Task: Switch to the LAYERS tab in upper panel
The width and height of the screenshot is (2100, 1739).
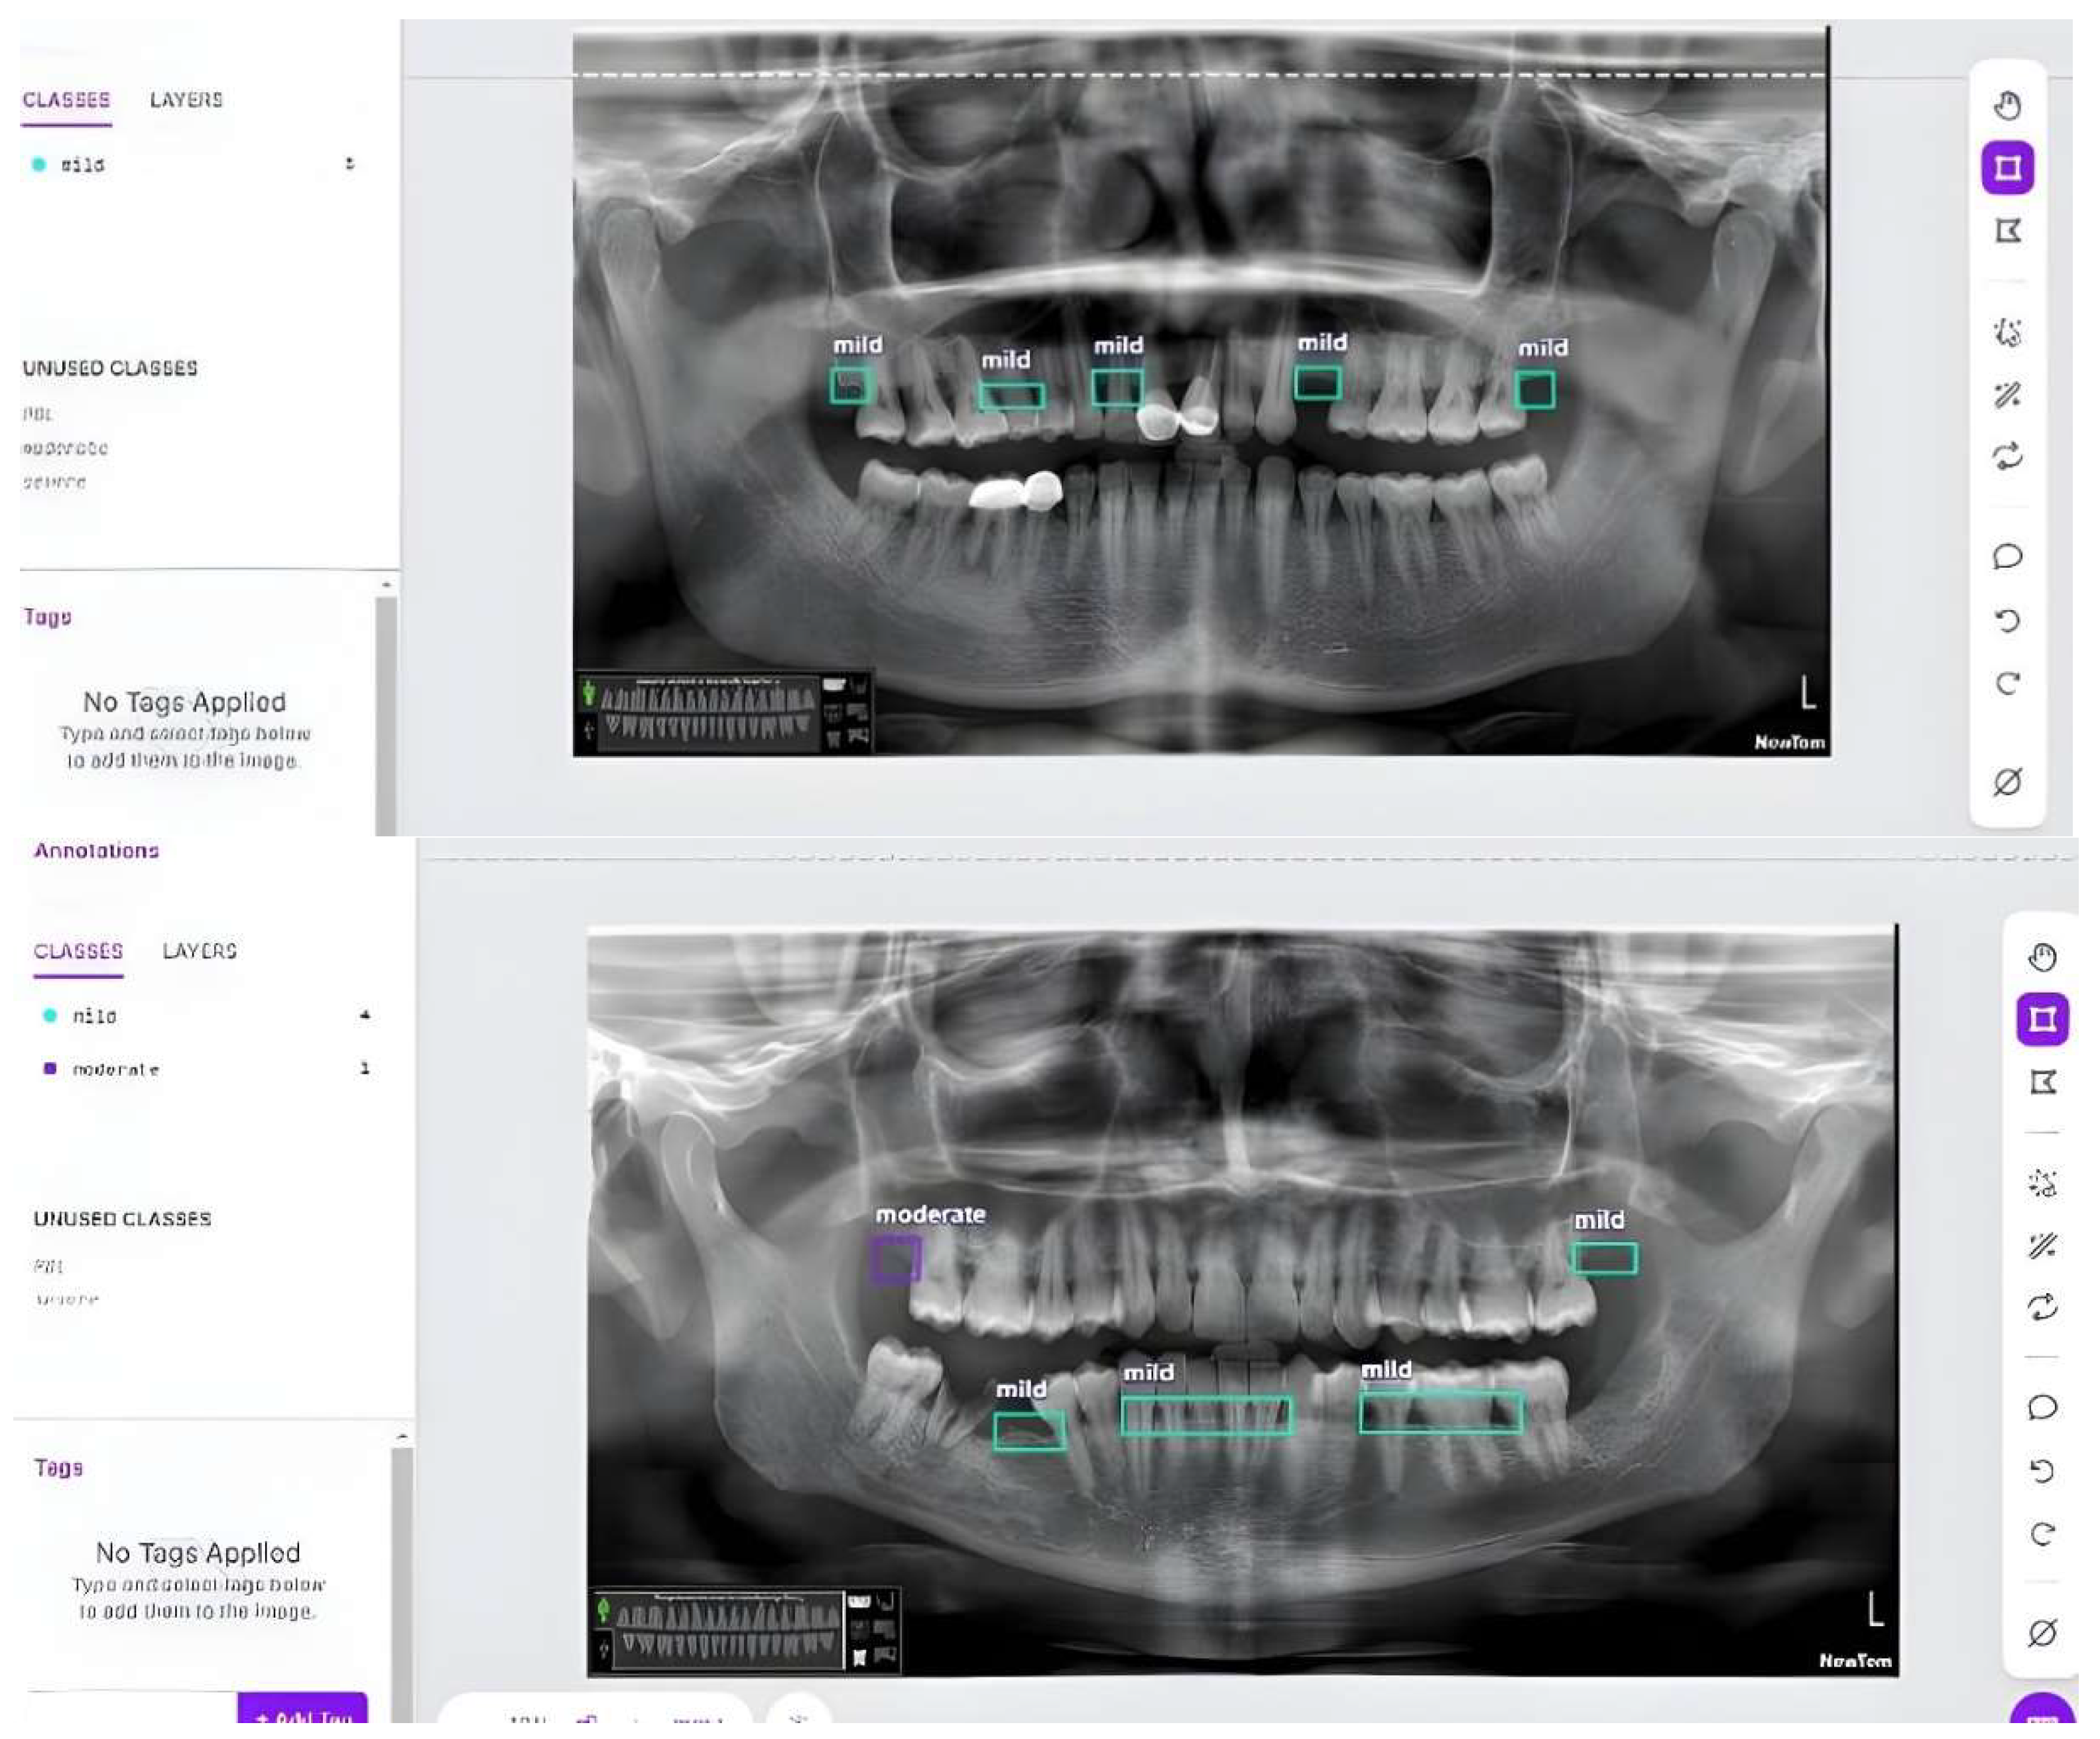Action: click(186, 100)
